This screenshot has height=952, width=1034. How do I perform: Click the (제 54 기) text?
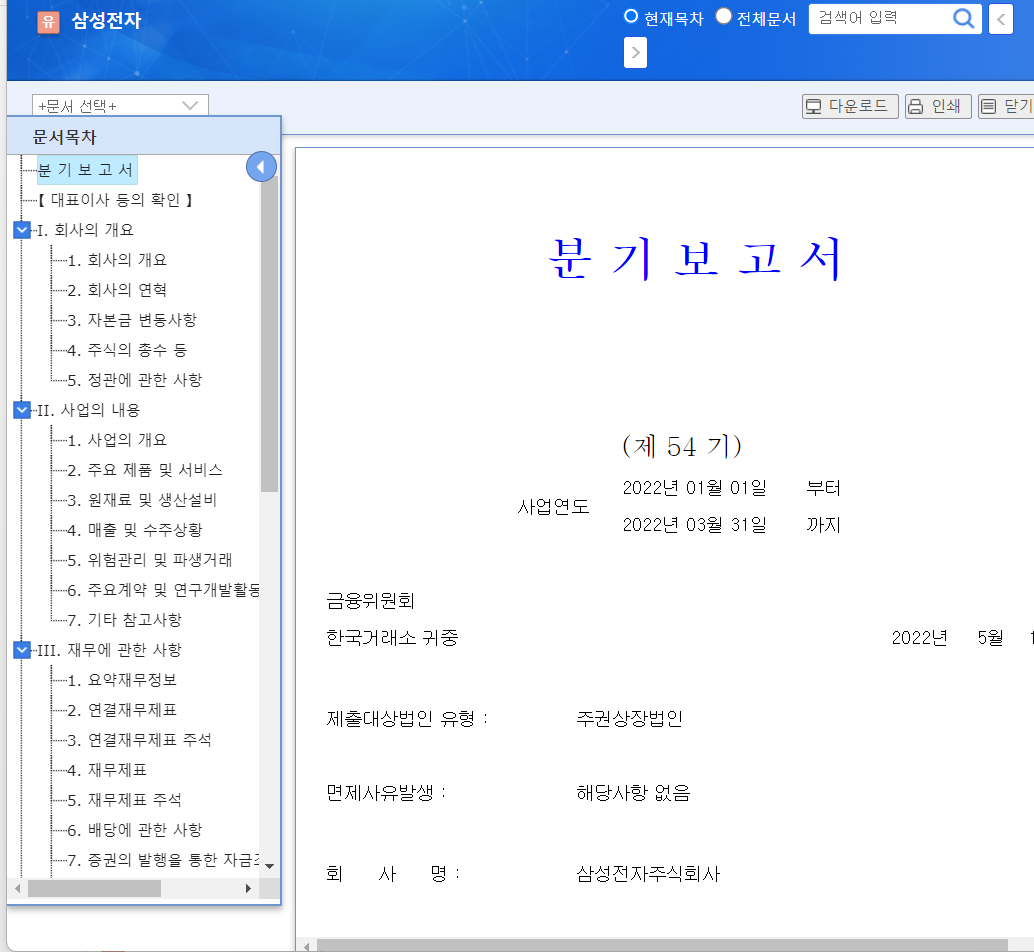[x=682, y=446]
